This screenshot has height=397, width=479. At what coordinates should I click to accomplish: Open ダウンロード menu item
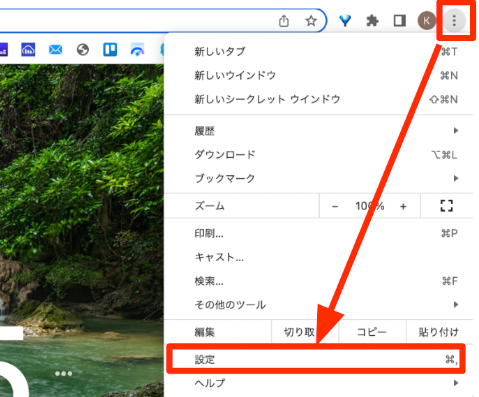(x=319, y=155)
